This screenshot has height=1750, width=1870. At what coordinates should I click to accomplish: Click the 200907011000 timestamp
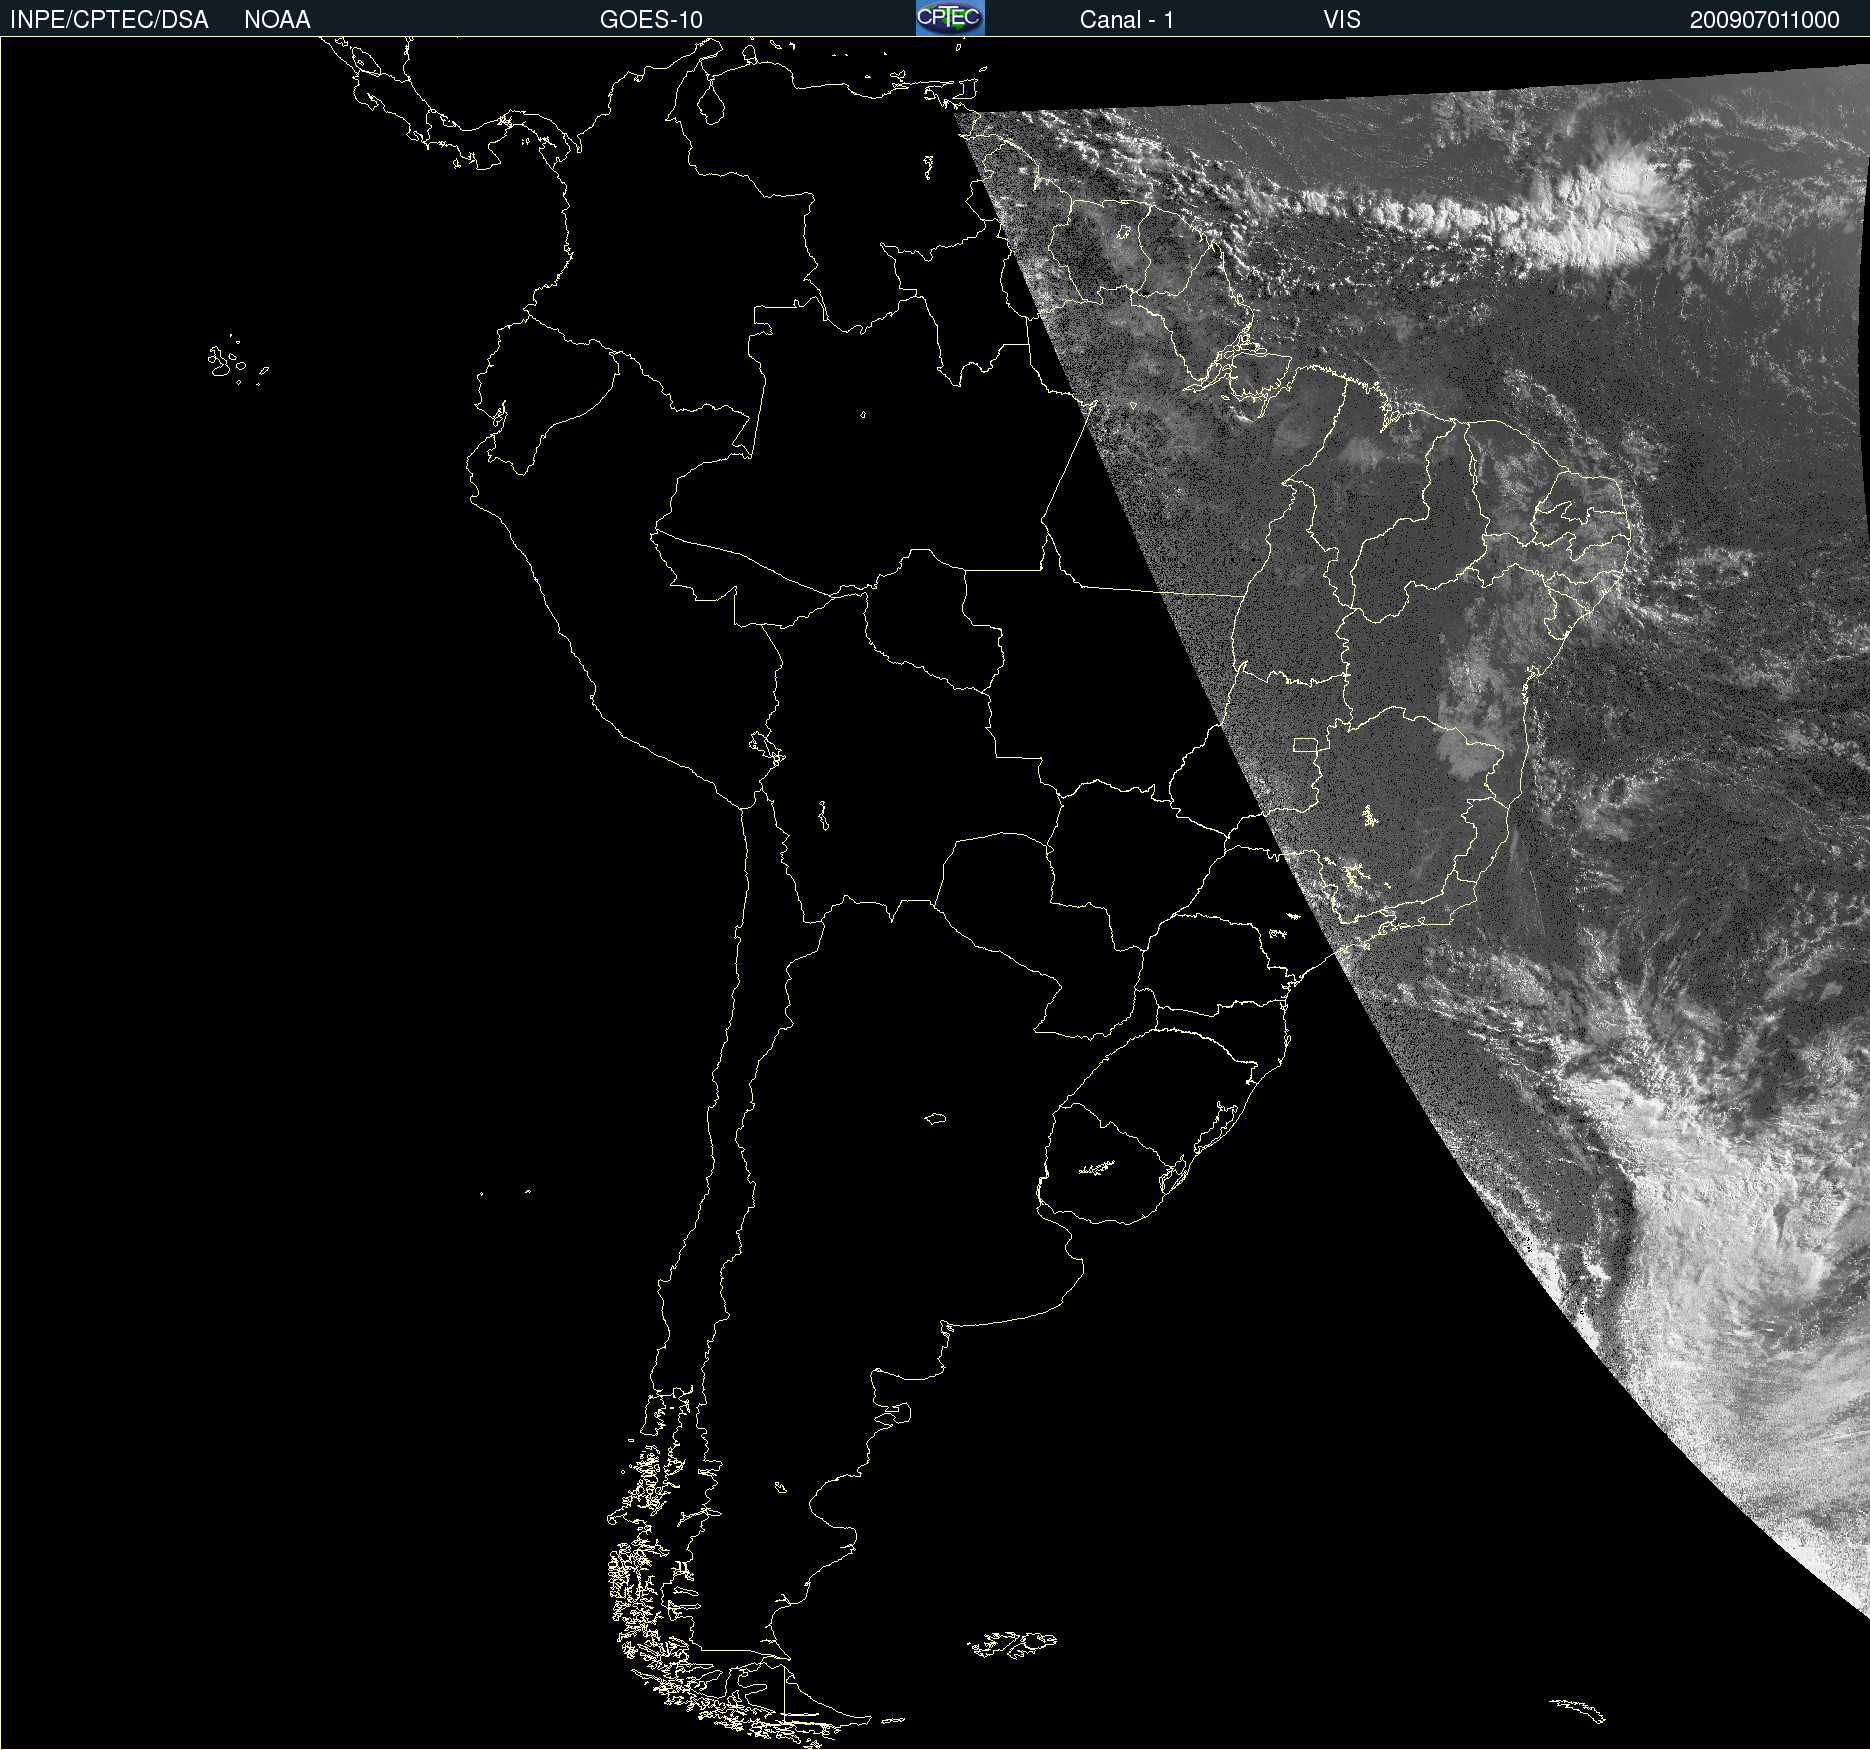click(1764, 20)
